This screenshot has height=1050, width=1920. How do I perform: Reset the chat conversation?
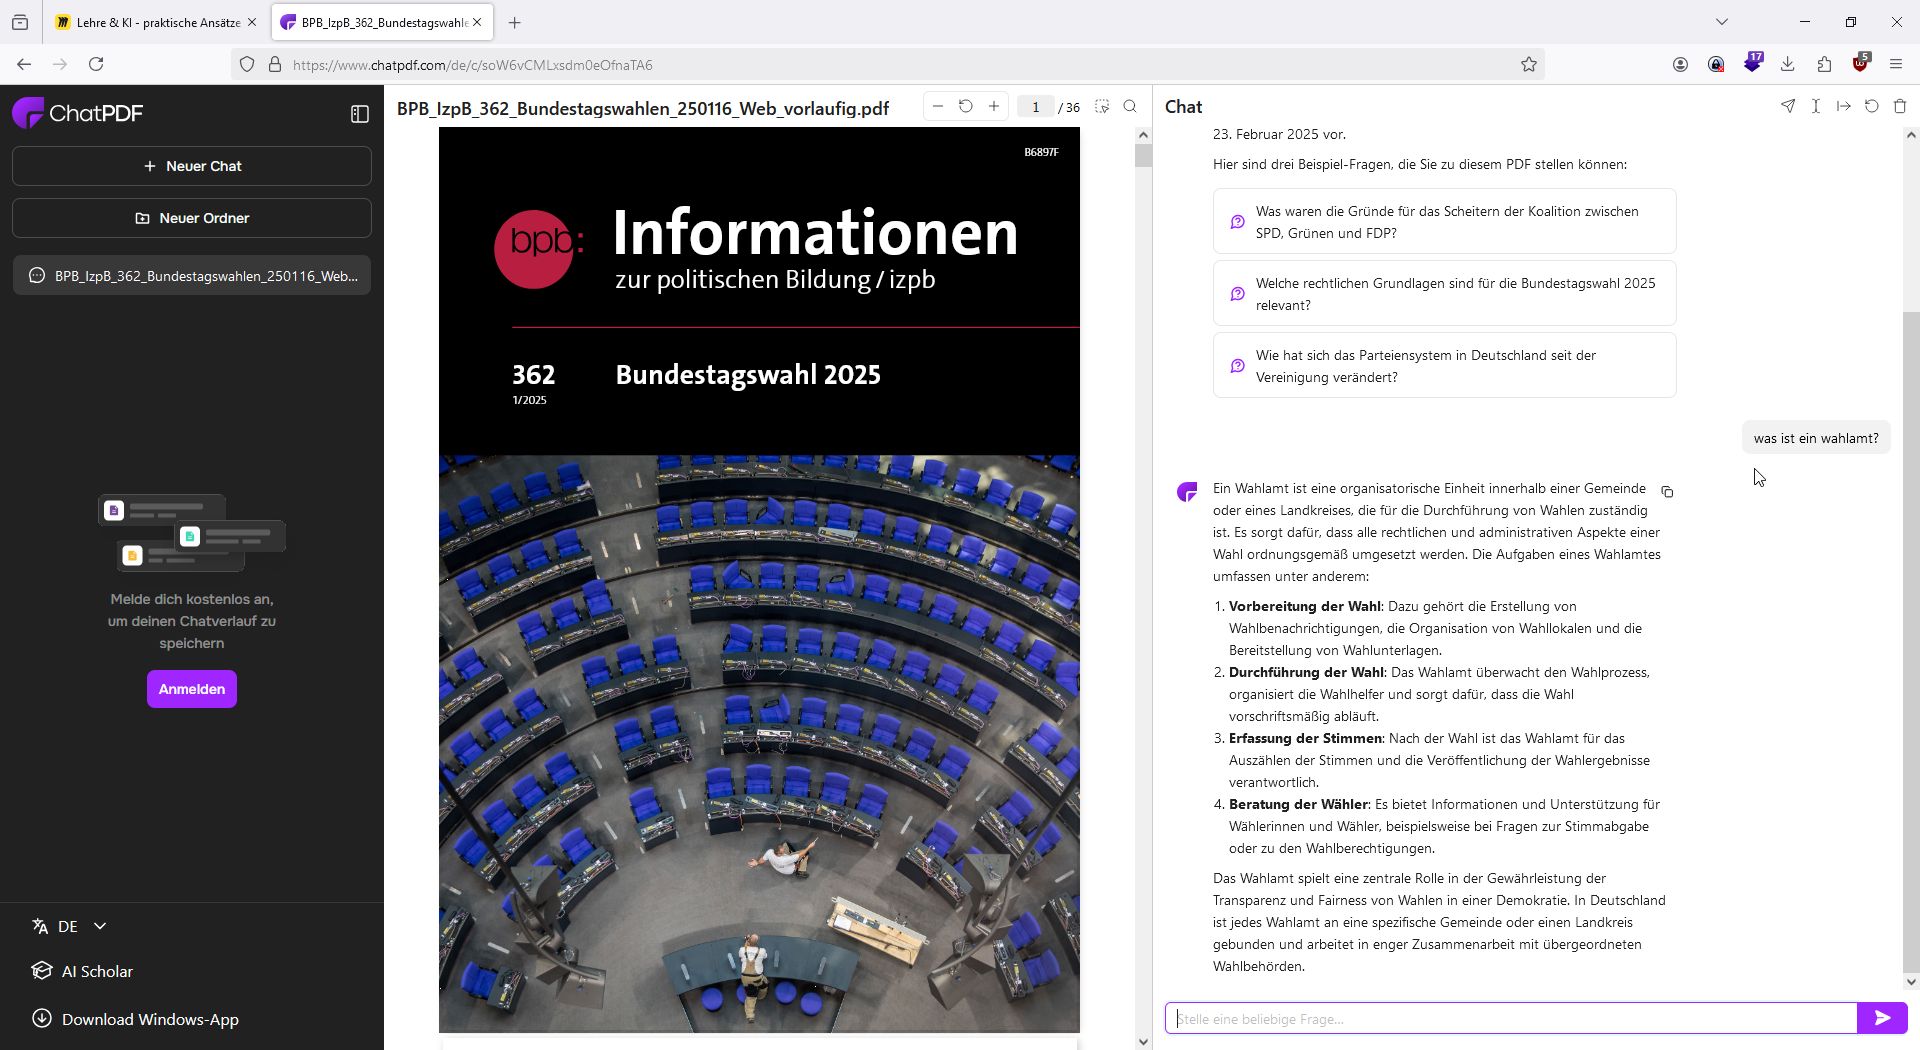(1872, 106)
